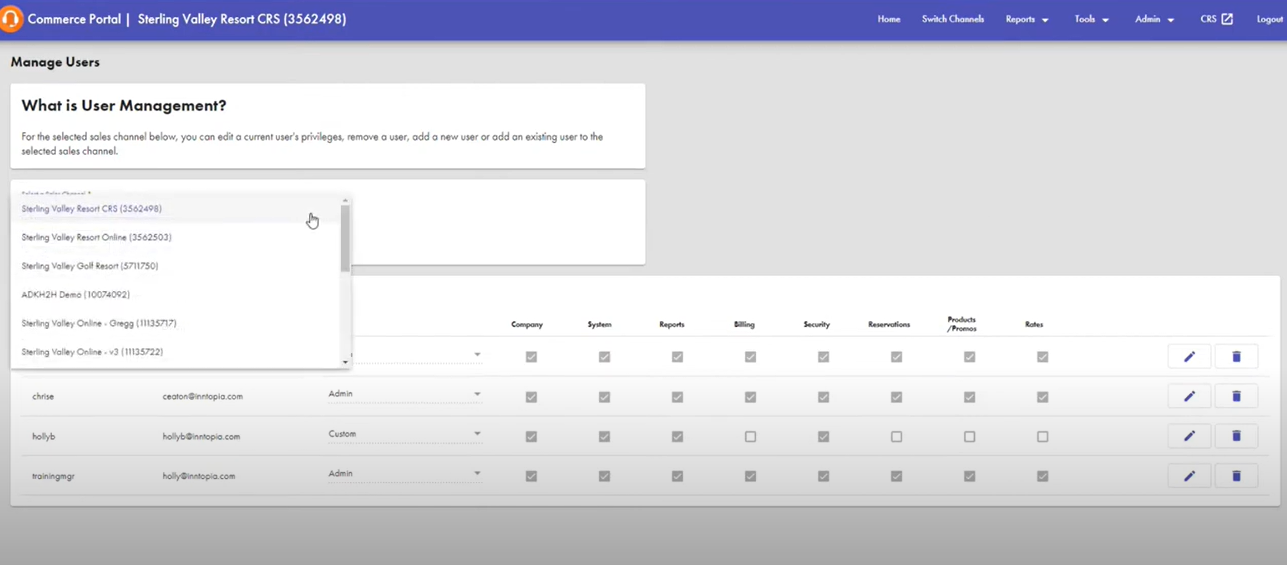Toggle System checkbox for trainingmgr
Screen dimensions: 1287x565
604,477
